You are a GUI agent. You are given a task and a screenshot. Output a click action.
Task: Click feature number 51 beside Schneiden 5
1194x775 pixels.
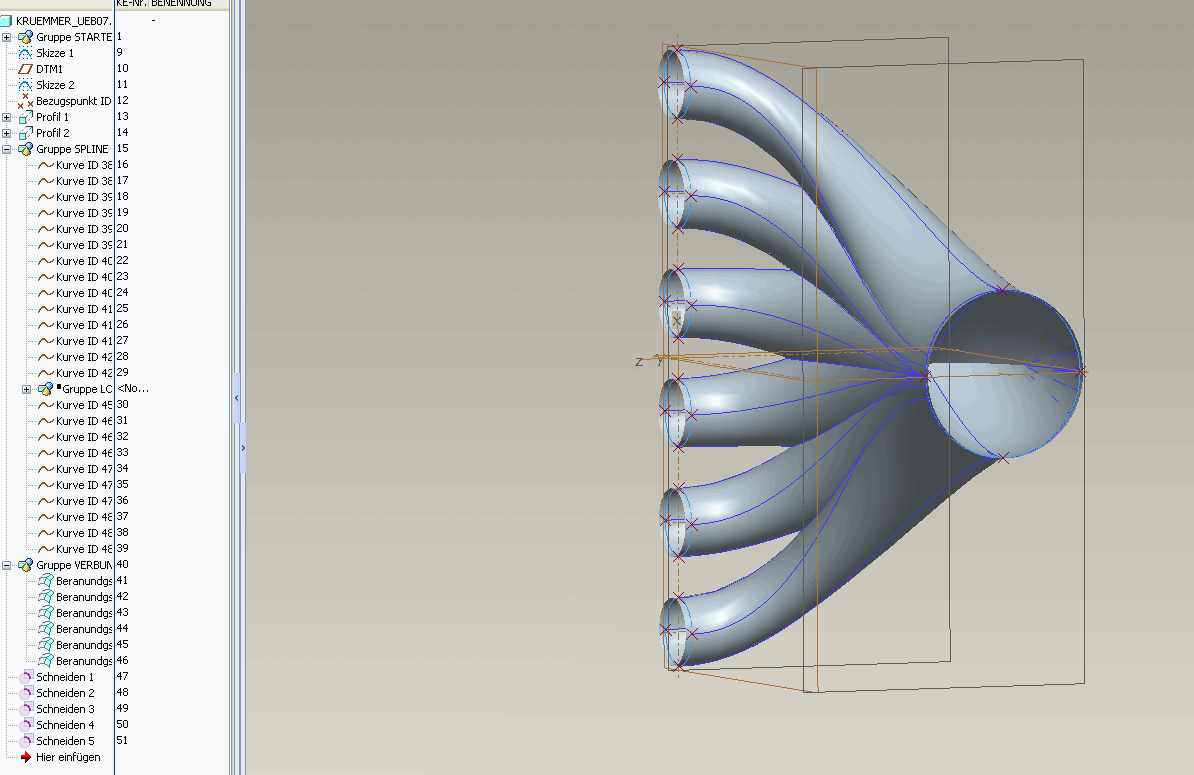[123, 740]
